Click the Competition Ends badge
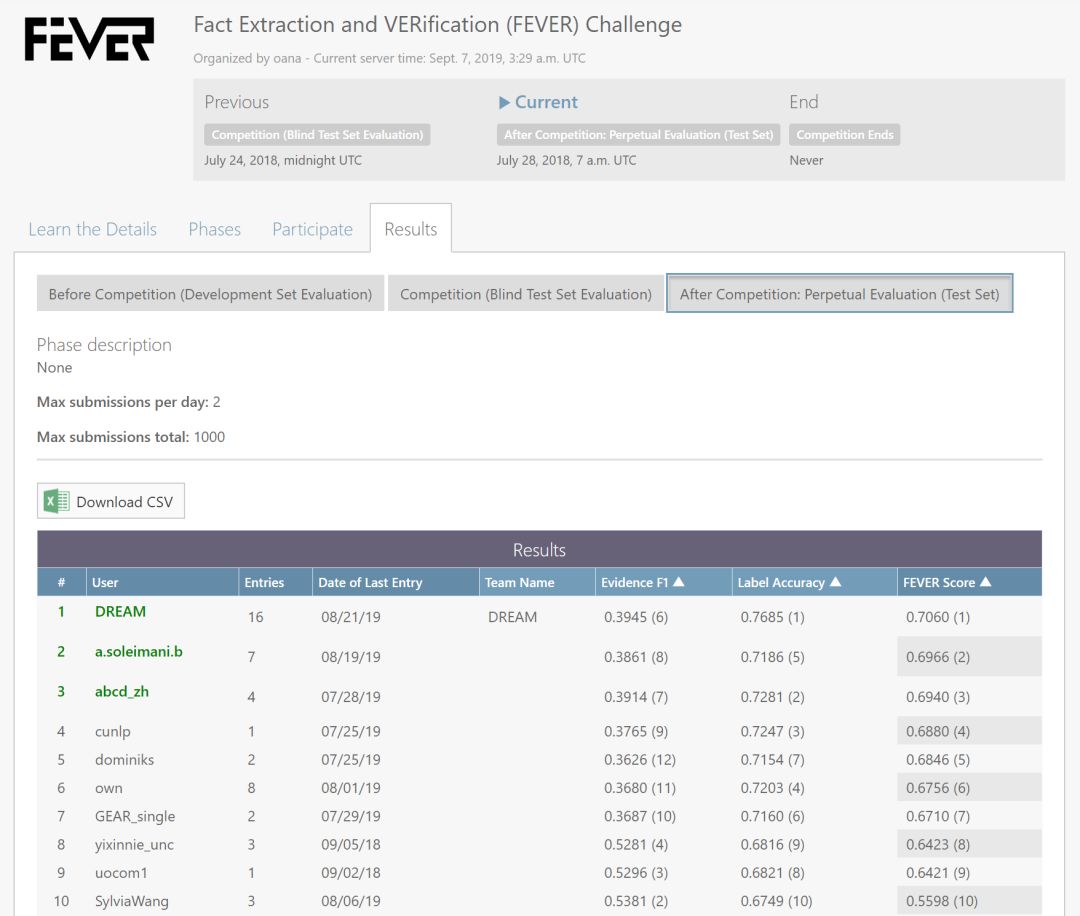Screen dimensions: 1080x916 point(844,135)
